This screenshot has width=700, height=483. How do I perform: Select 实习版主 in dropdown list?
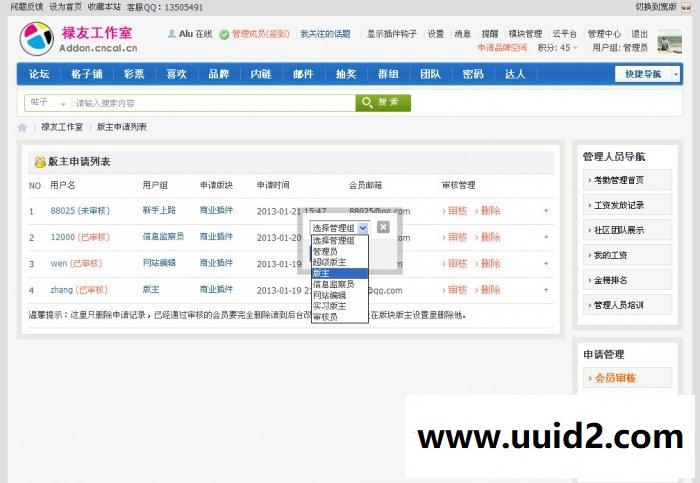click(x=340, y=306)
